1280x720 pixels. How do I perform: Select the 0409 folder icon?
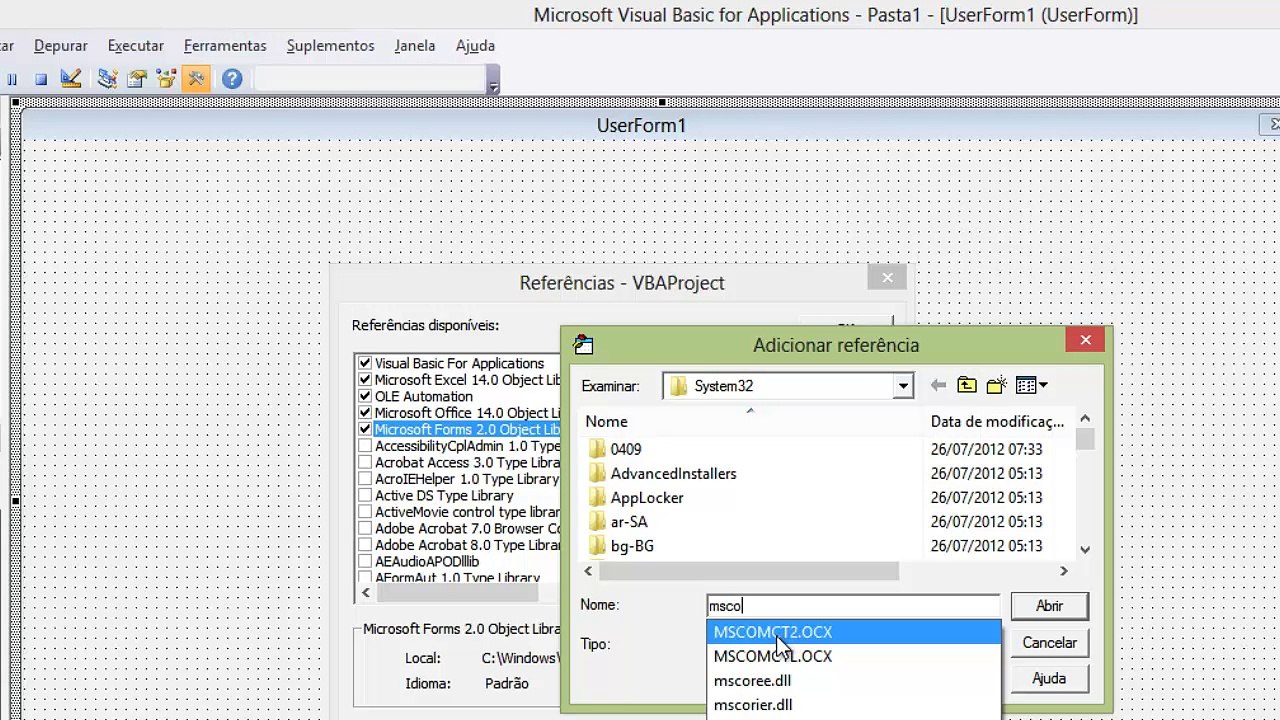[598, 449]
